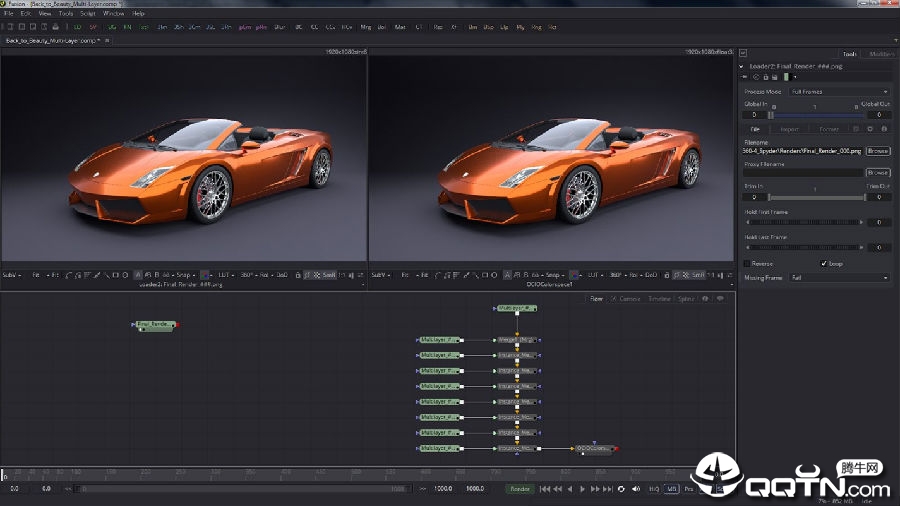Image resolution: width=900 pixels, height=506 pixels.
Task: Click Browse next to Filename
Action: click(x=878, y=151)
